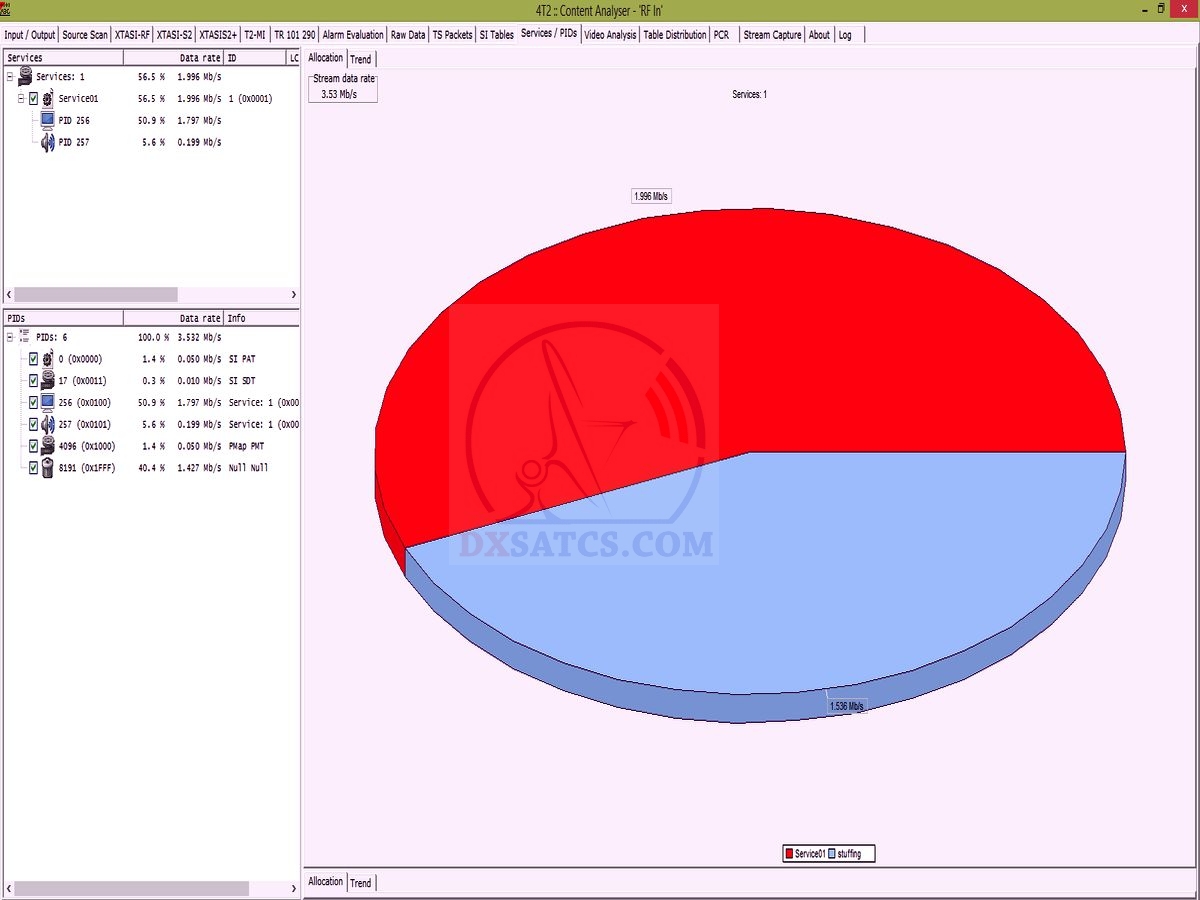Image resolution: width=1200 pixels, height=900 pixels.
Task: Click the video monitor icon for PID 256
Action: tap(47, 121)
